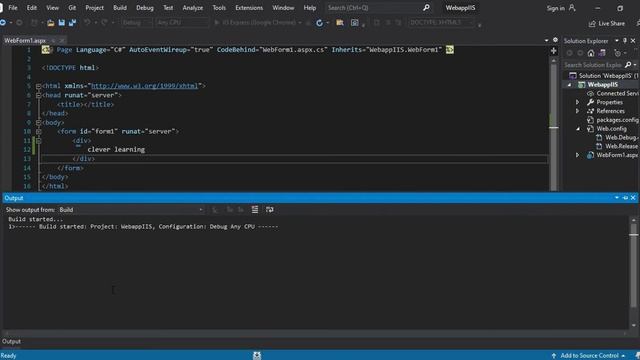The width and height of the screenshot is (640, 360).
Task: Select the Output tab at the bottom
Action: (11, 341)
